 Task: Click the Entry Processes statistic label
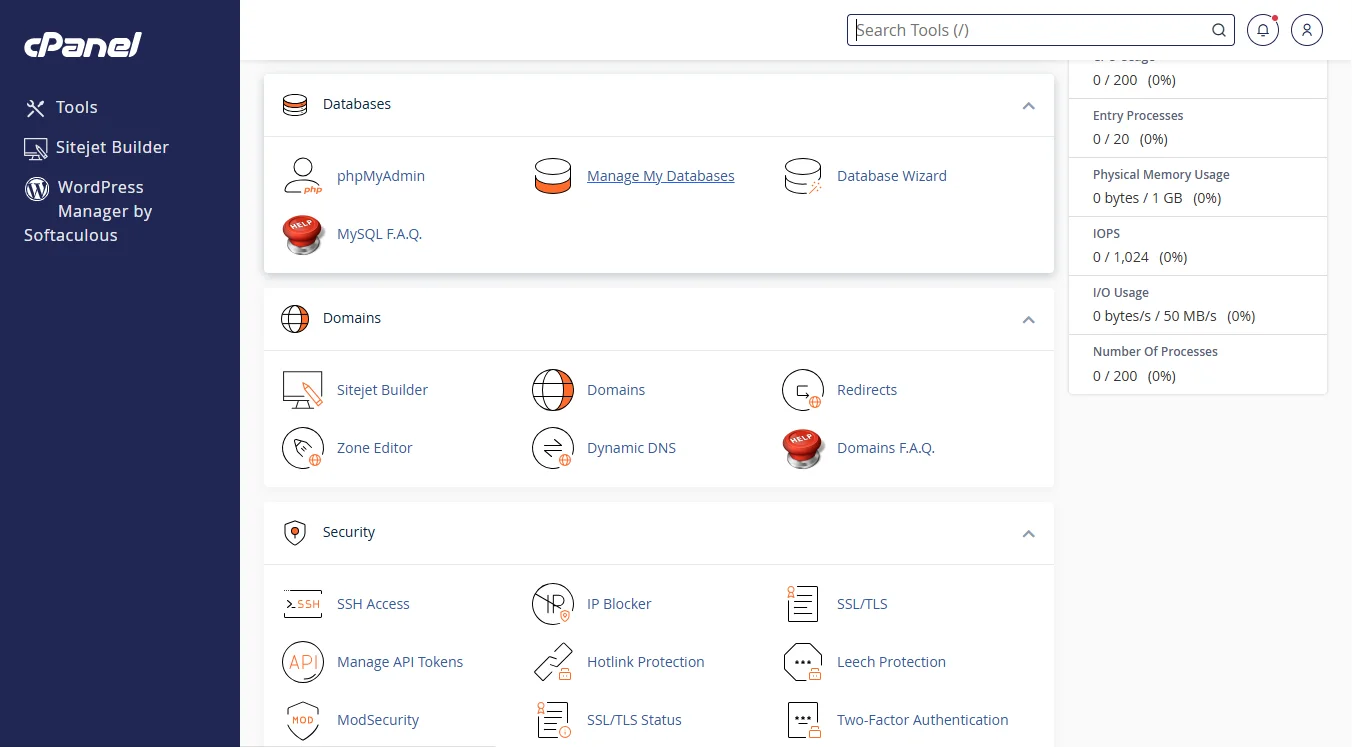click(1138, 116)
